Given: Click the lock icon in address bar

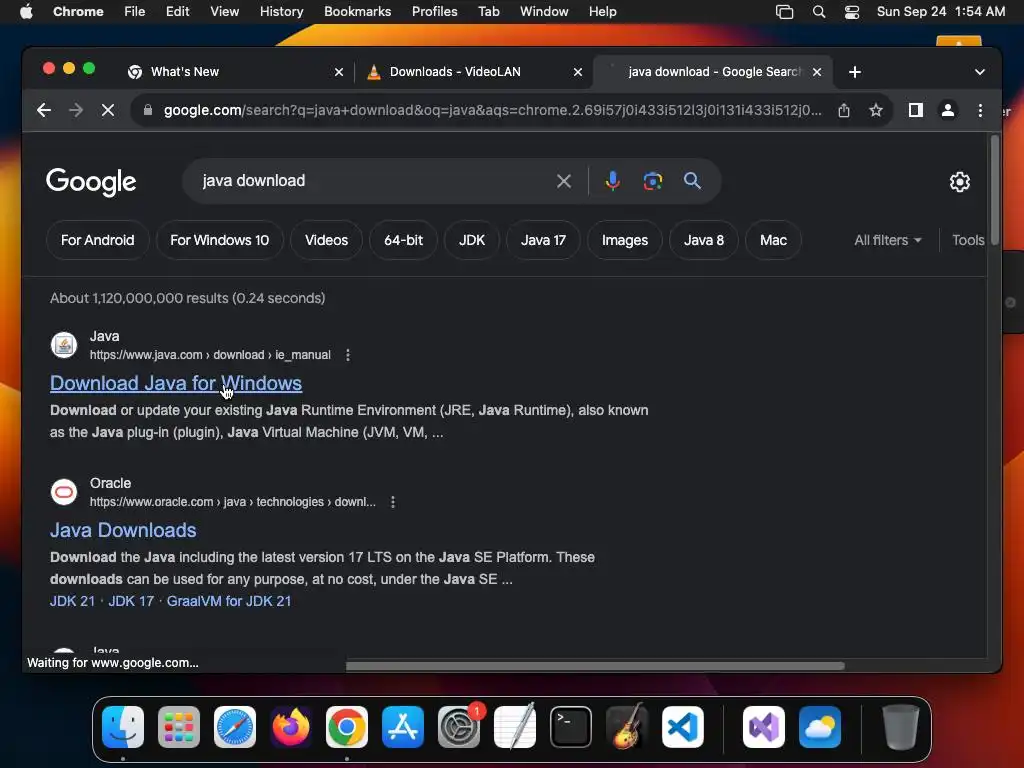Looking at the screenshot, I should 148,110.
